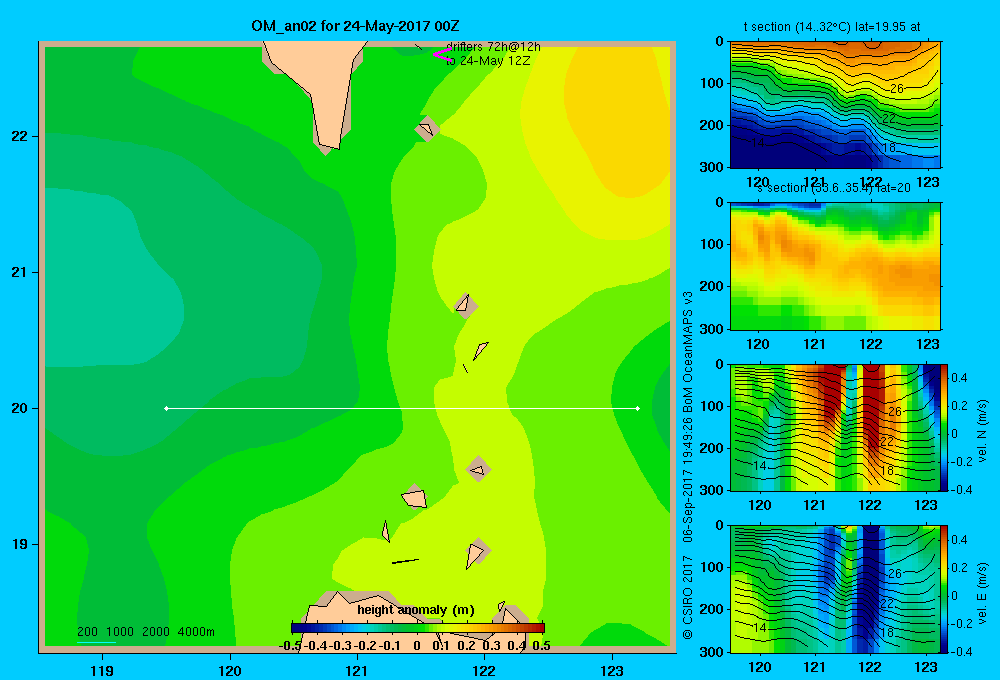Click the '-0.4' tick on vel. E color bar

[961, 651]
